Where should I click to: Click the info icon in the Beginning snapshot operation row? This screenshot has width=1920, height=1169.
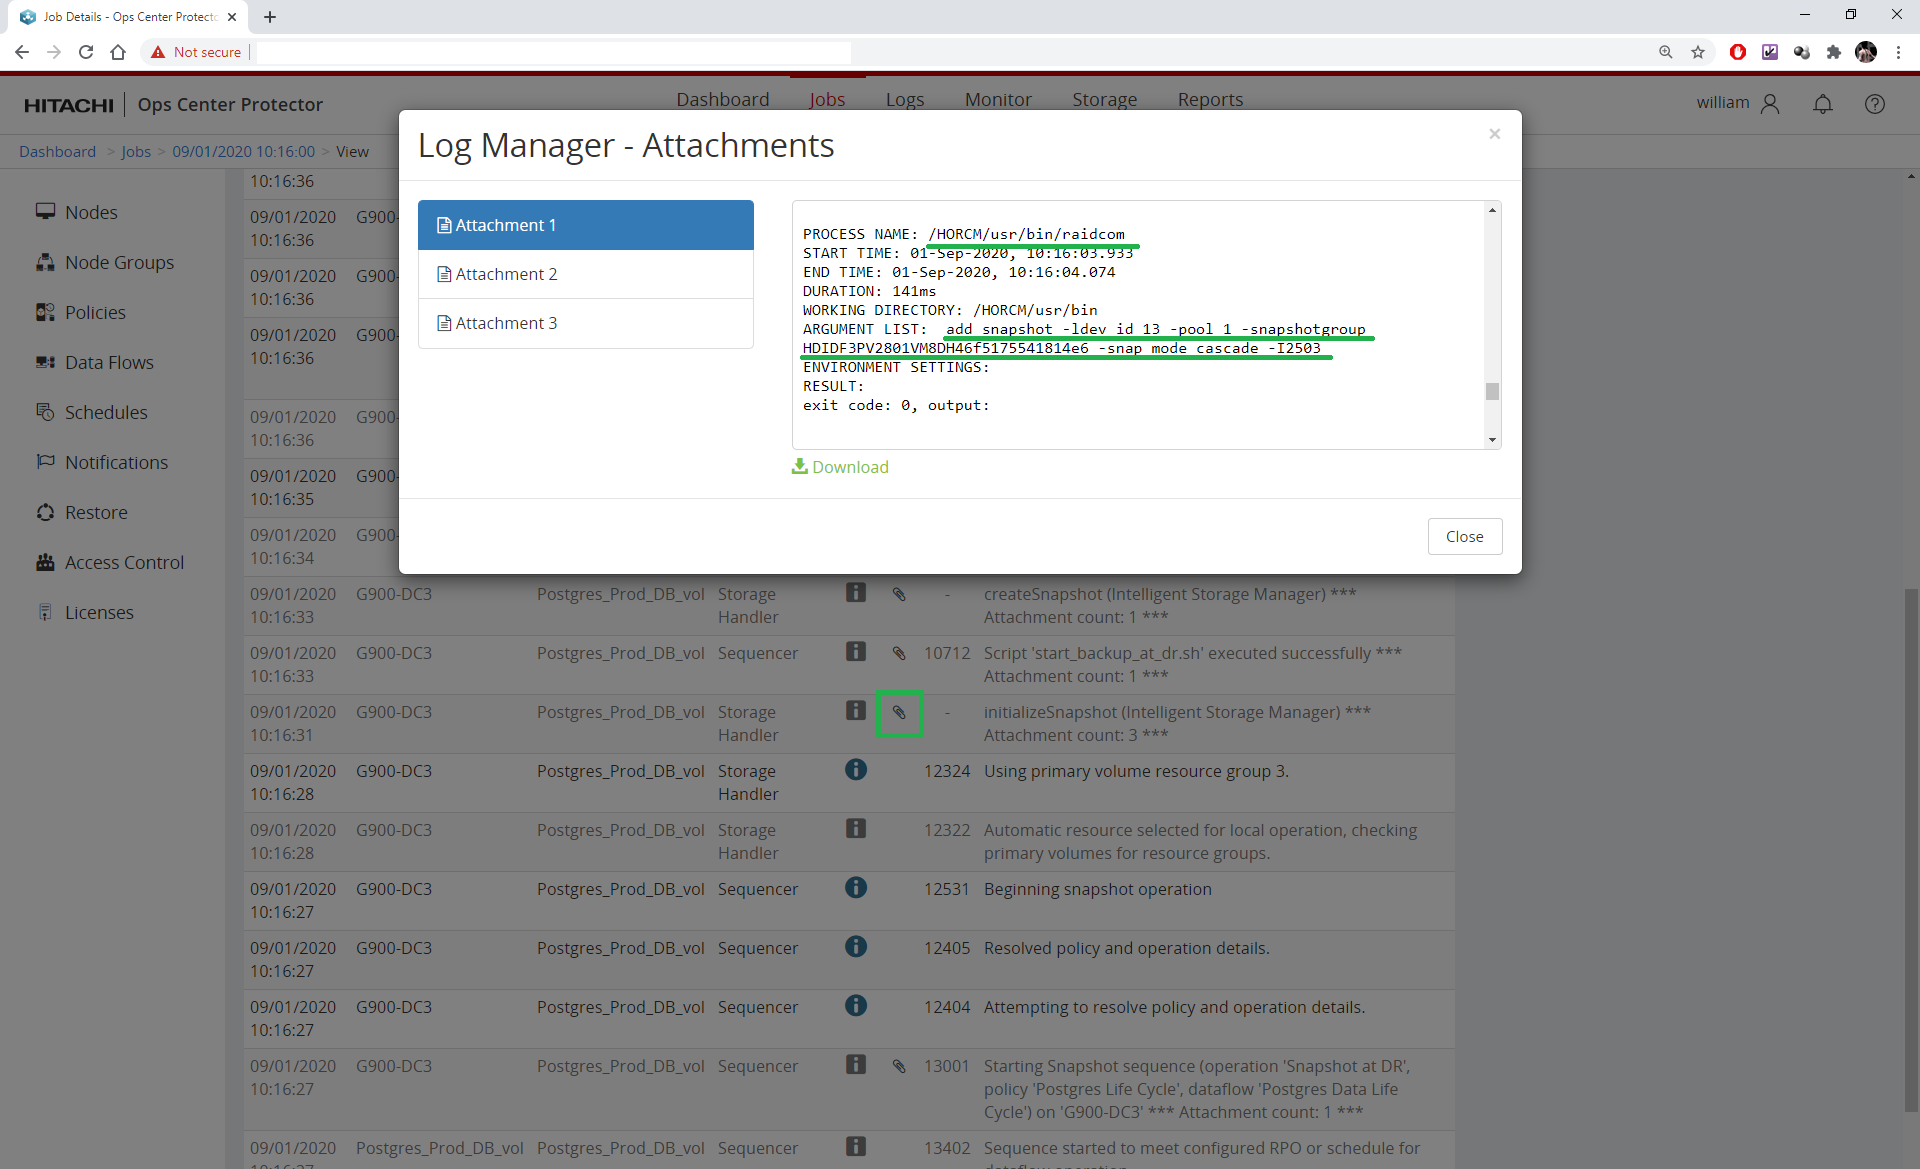pos(856,888)
